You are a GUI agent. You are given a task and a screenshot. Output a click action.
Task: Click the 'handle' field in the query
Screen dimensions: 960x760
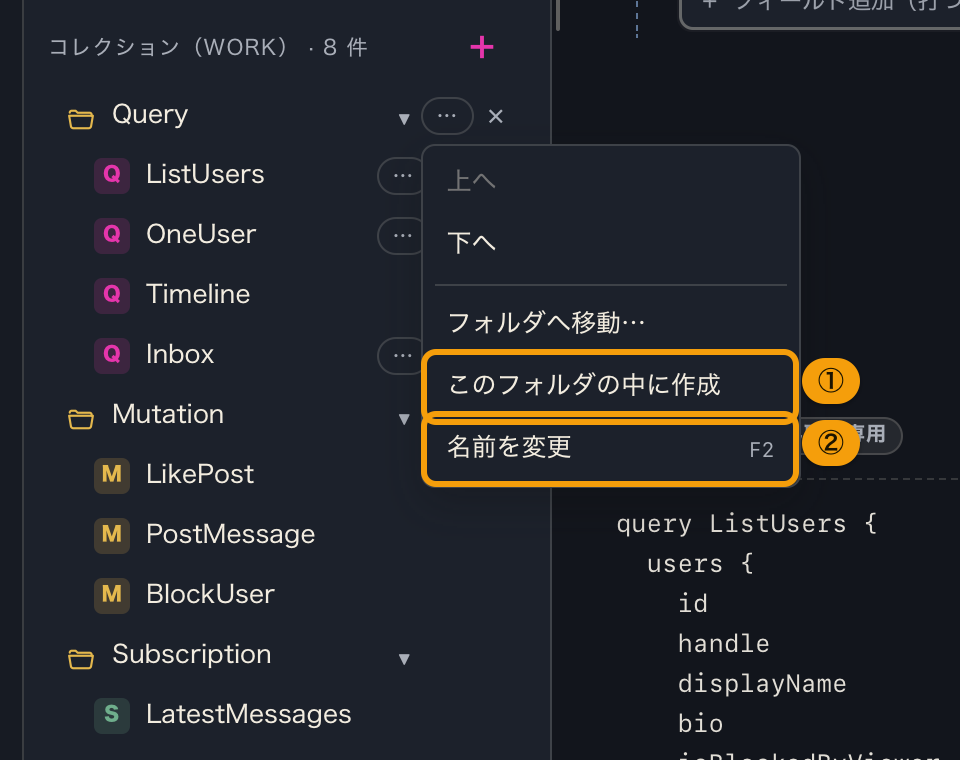point(724,644)
